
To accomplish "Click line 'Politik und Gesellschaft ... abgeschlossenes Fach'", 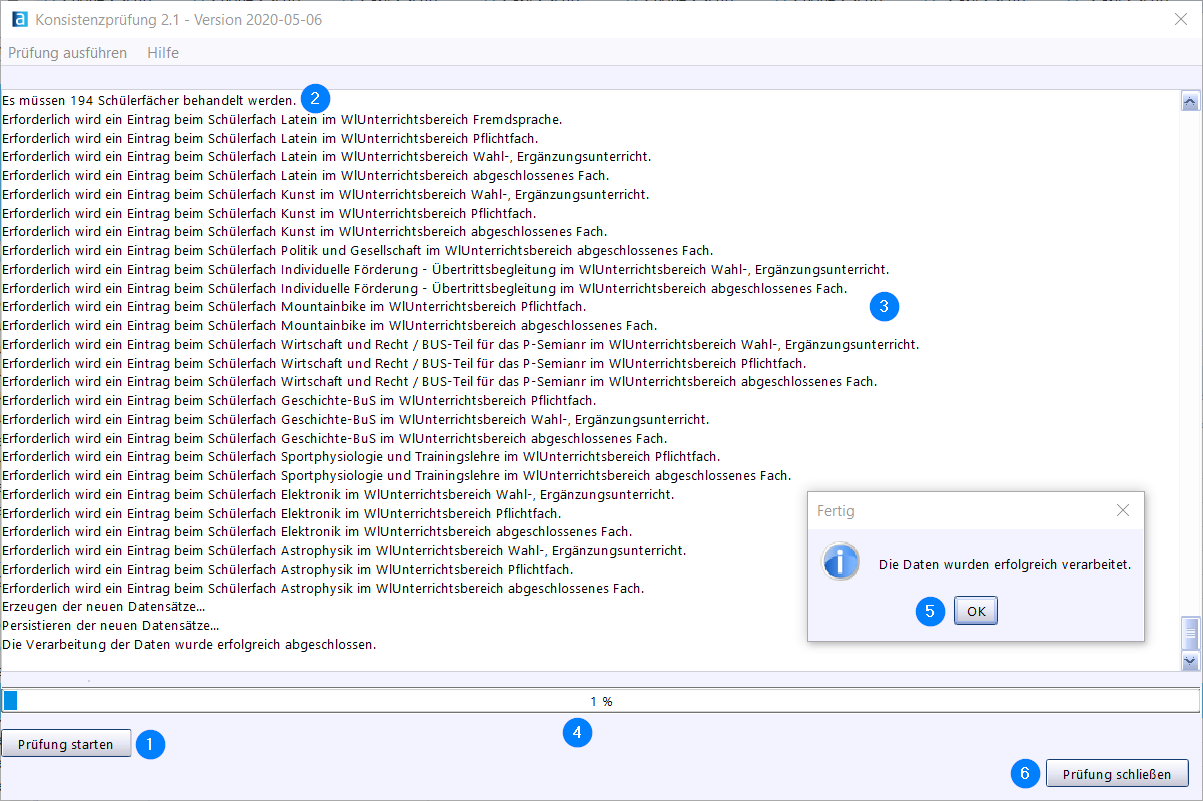I will [x=358, y=250].
